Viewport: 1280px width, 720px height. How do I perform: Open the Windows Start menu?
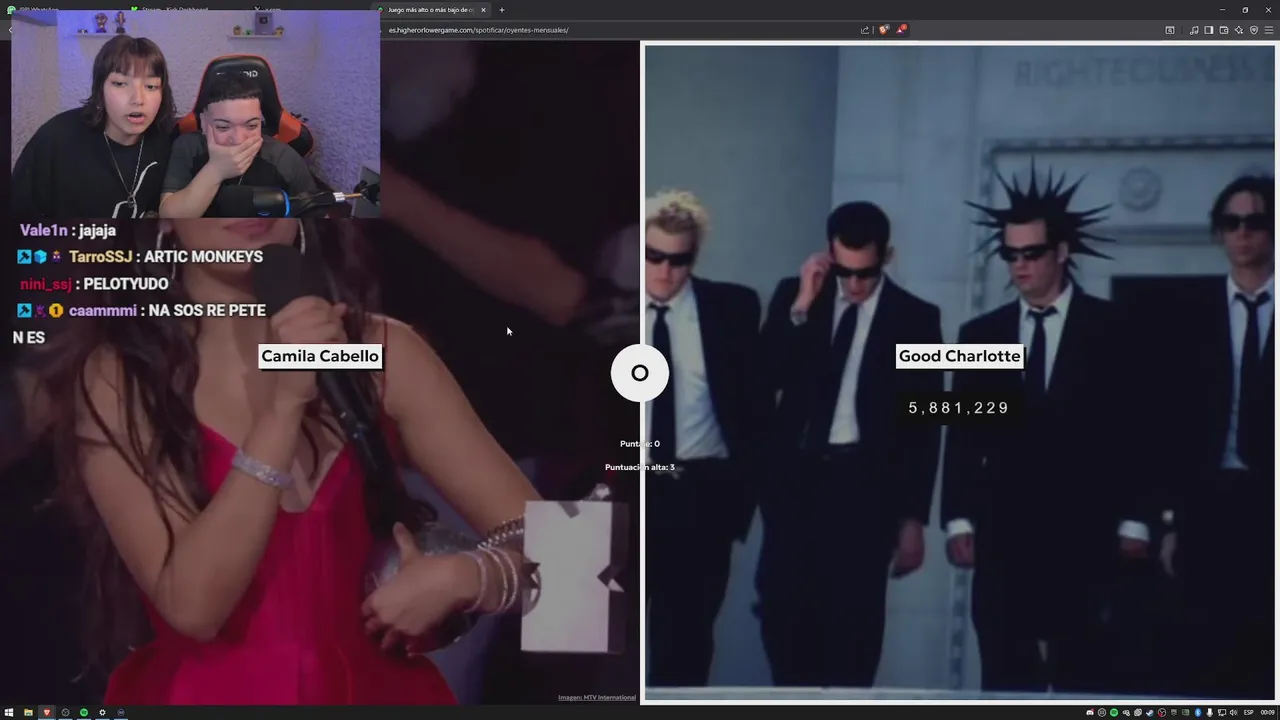pyautogui.click(x=9, y=712)
